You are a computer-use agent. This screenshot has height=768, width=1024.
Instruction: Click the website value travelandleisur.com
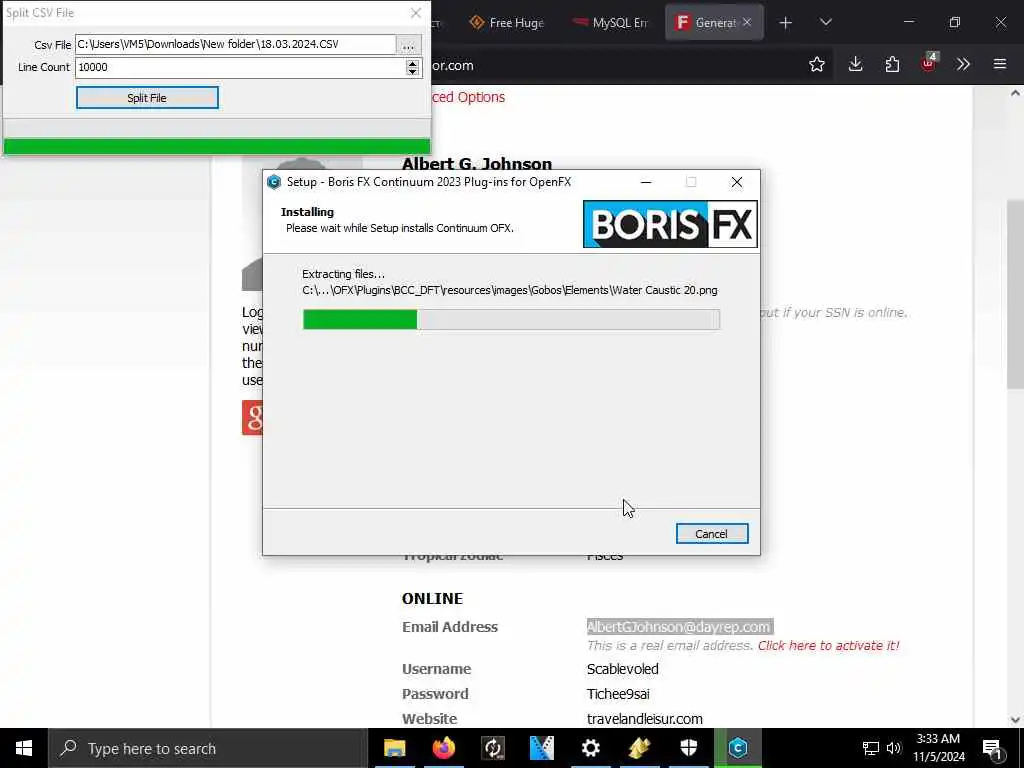(x=645, y=718)
